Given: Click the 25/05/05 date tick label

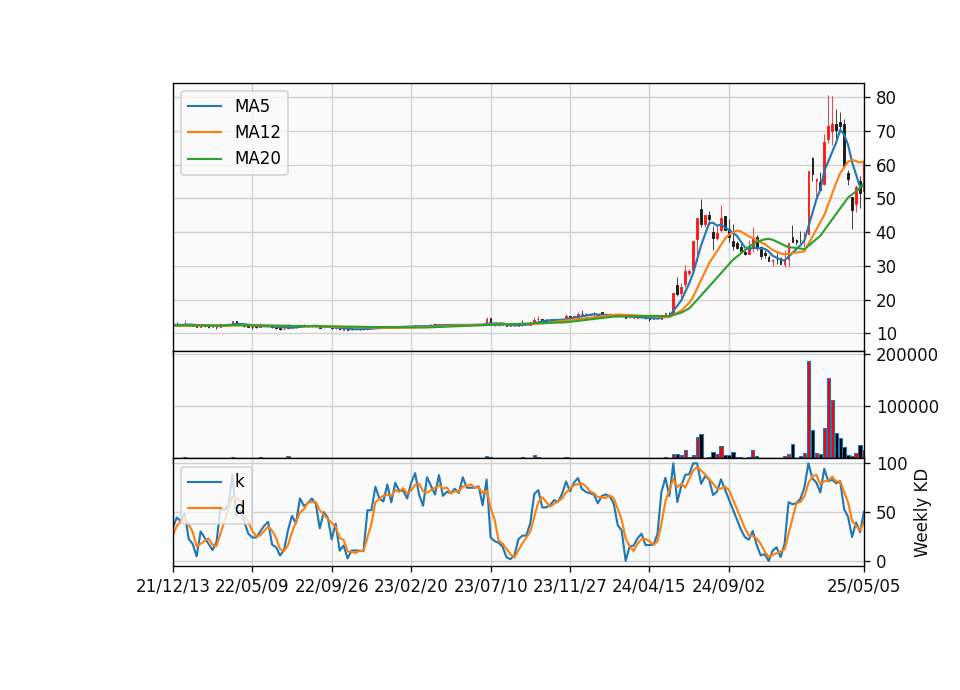Looking at the screenshot, I should [x=863, y=586].
